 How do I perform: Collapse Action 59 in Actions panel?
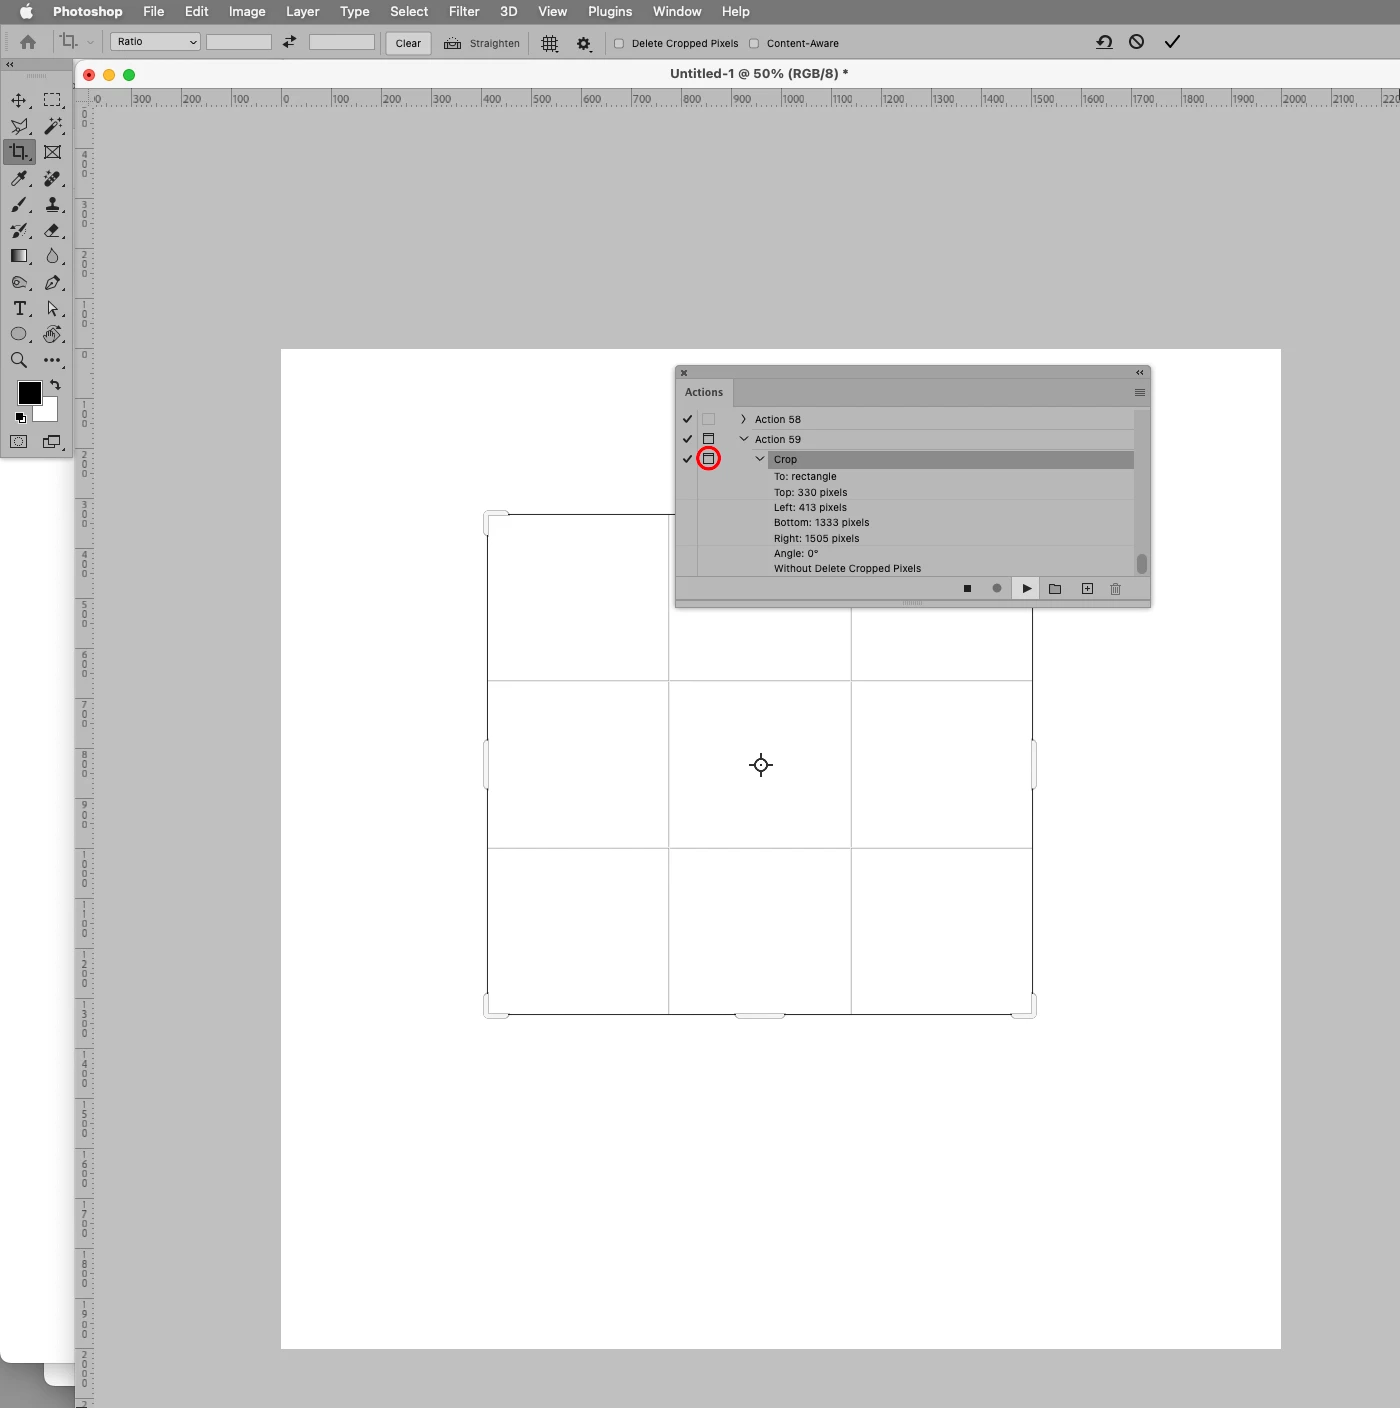click(744, 439)
